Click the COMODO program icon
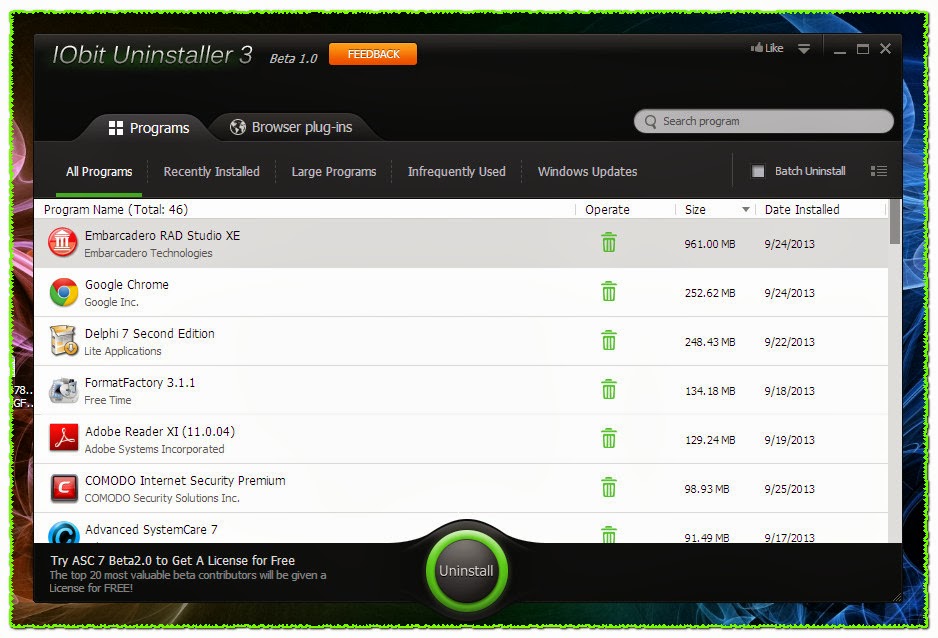The height and width of the screenshot is (638, 938). [x=63, y=489]
